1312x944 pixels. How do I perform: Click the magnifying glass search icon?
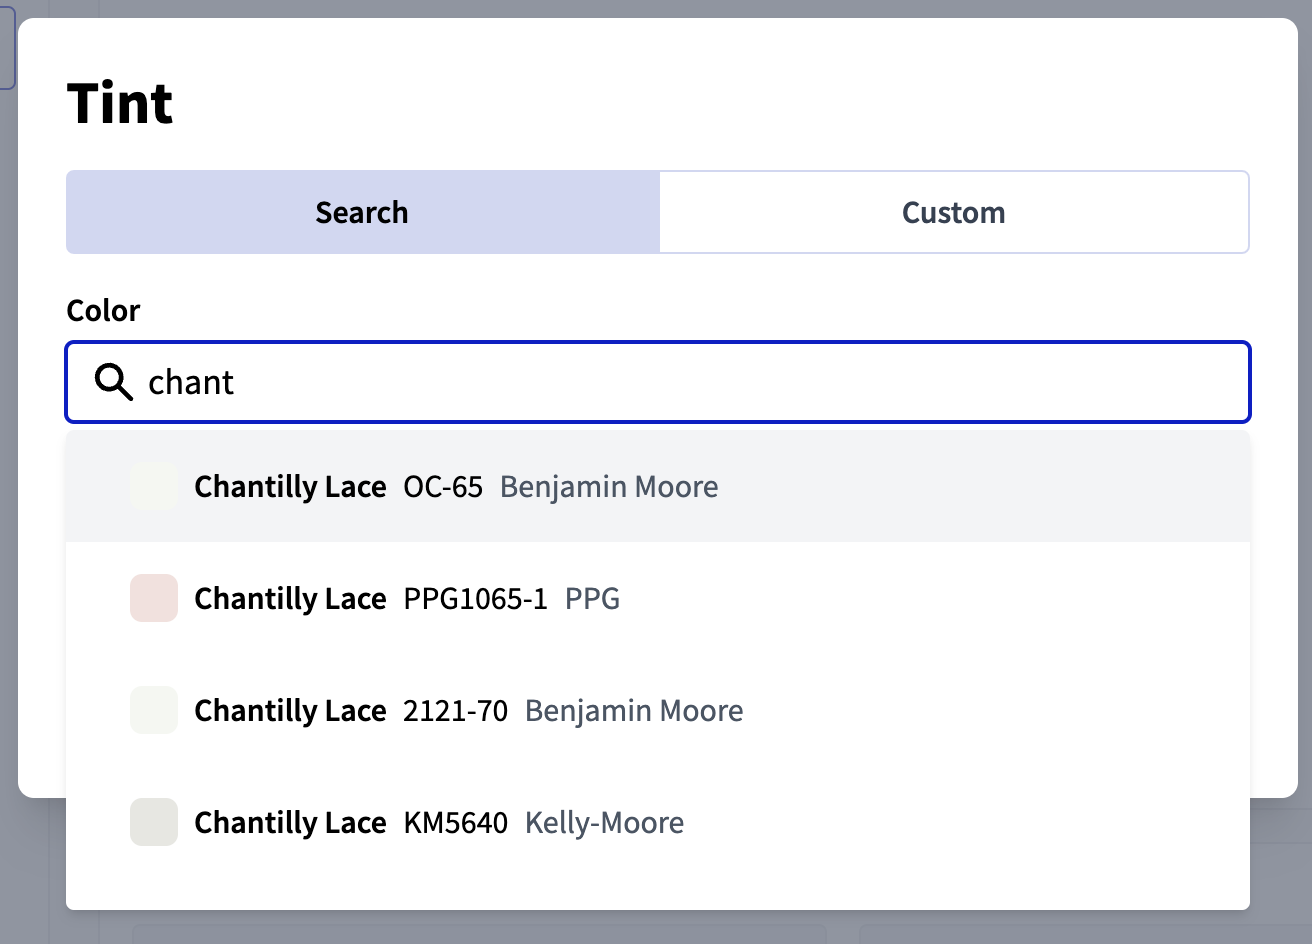[114, 382]
